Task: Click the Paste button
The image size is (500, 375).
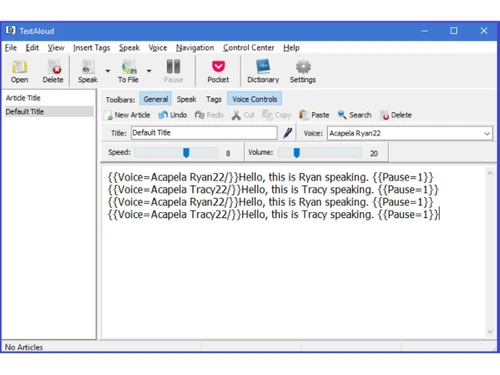Action: coord(314,115)
